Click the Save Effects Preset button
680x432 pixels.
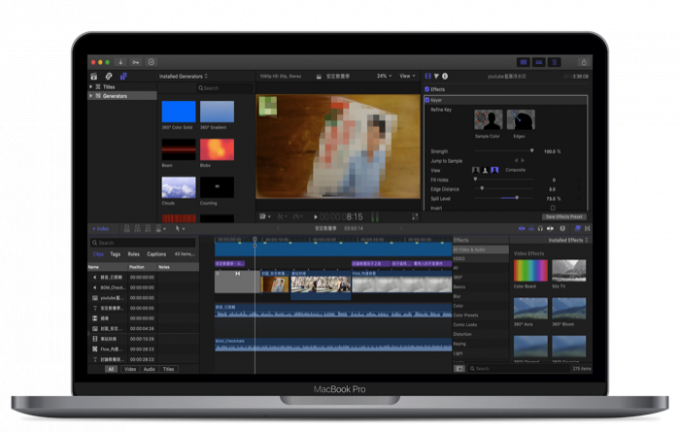pos(563,216)
